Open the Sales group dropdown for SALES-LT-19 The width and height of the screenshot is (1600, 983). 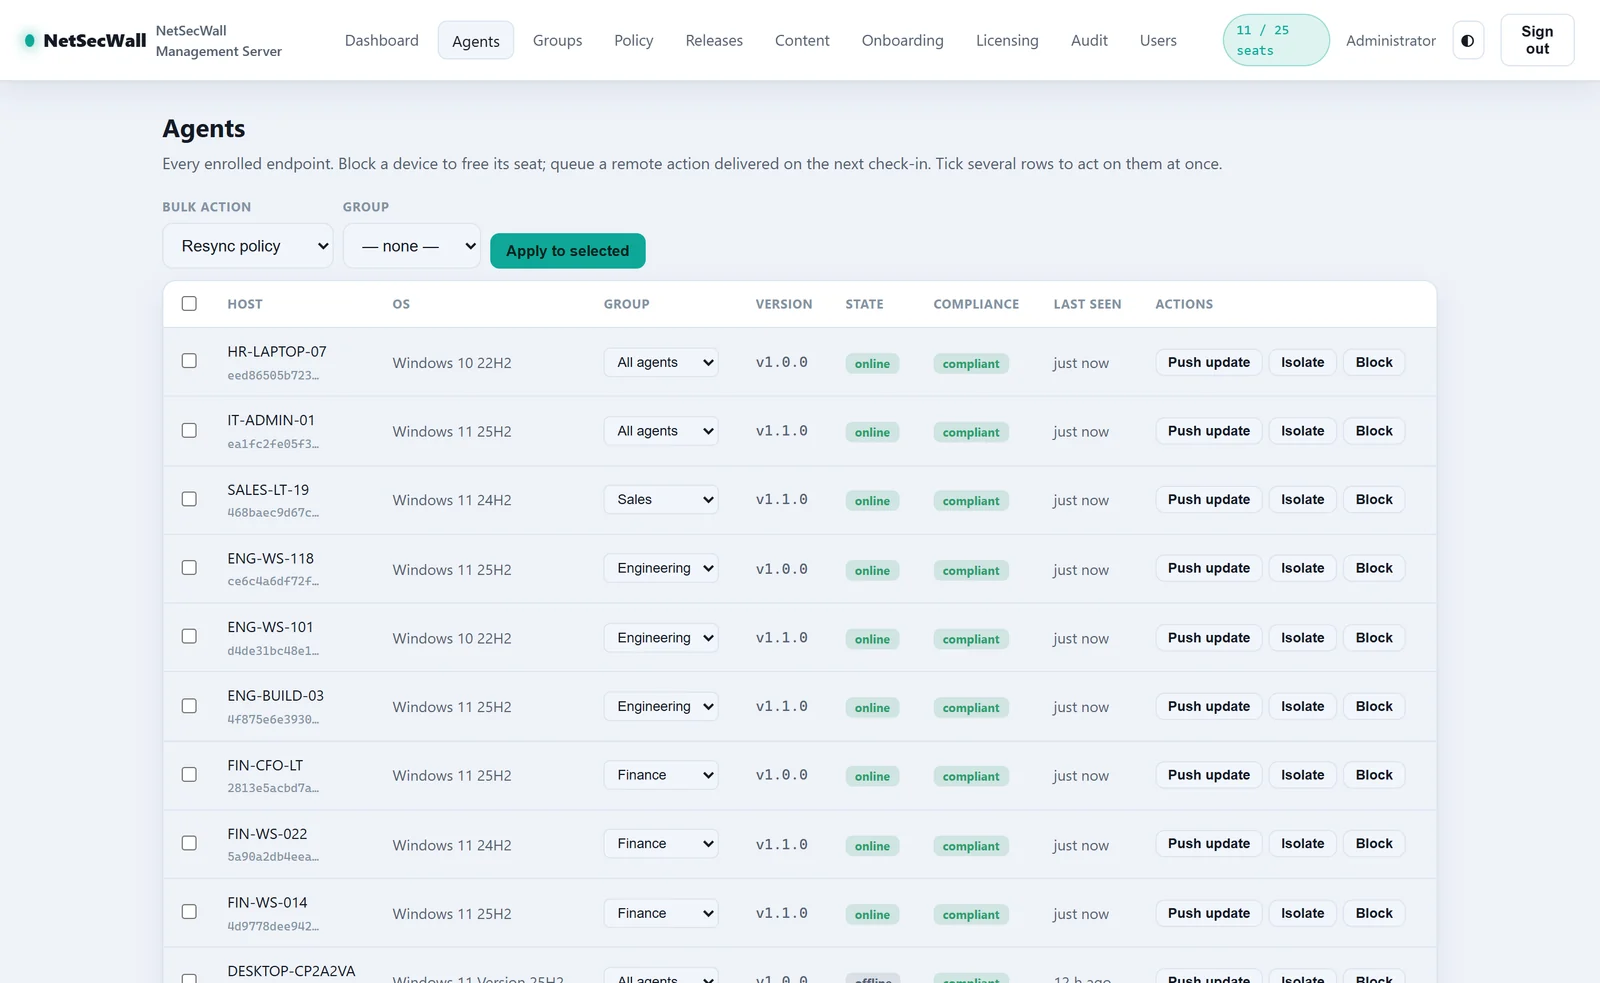pyautogui.click(x=661, y=499)
